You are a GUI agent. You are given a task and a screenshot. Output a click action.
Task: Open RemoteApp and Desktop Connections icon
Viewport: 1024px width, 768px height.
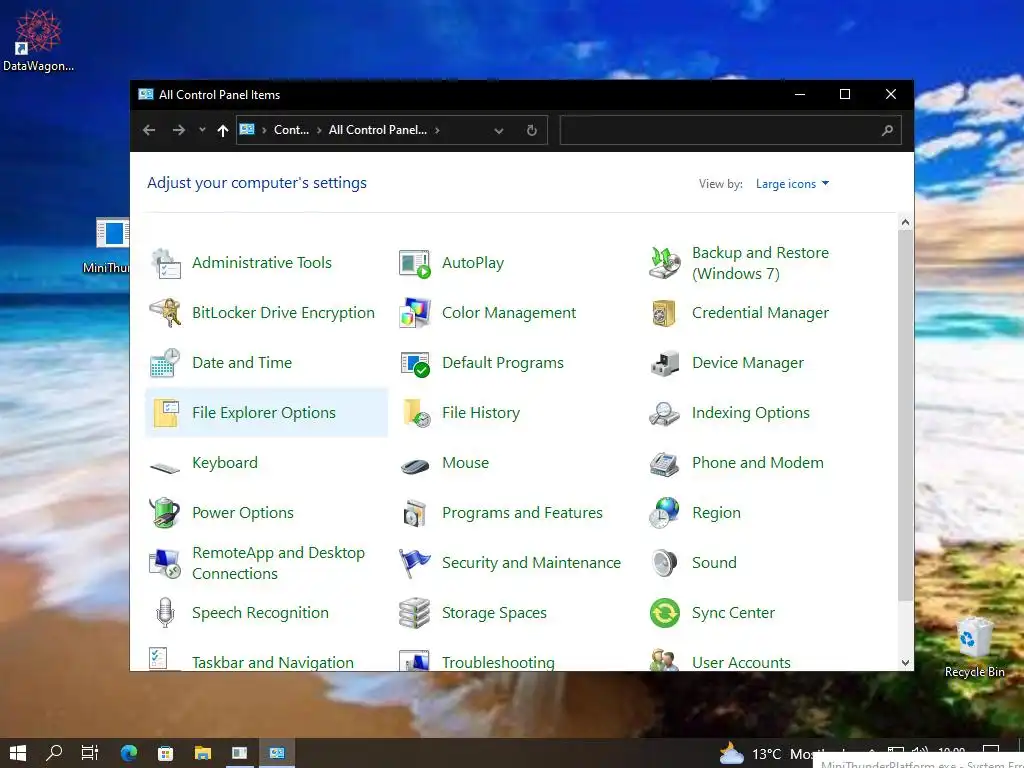click(x=165, y=563)
